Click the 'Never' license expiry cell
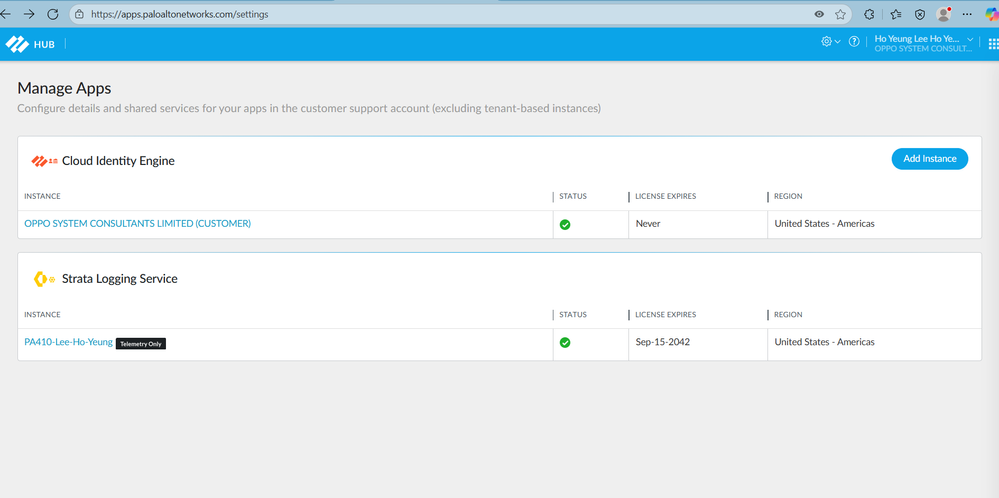This screenshot has width=999, height=498. pos(698,224)
